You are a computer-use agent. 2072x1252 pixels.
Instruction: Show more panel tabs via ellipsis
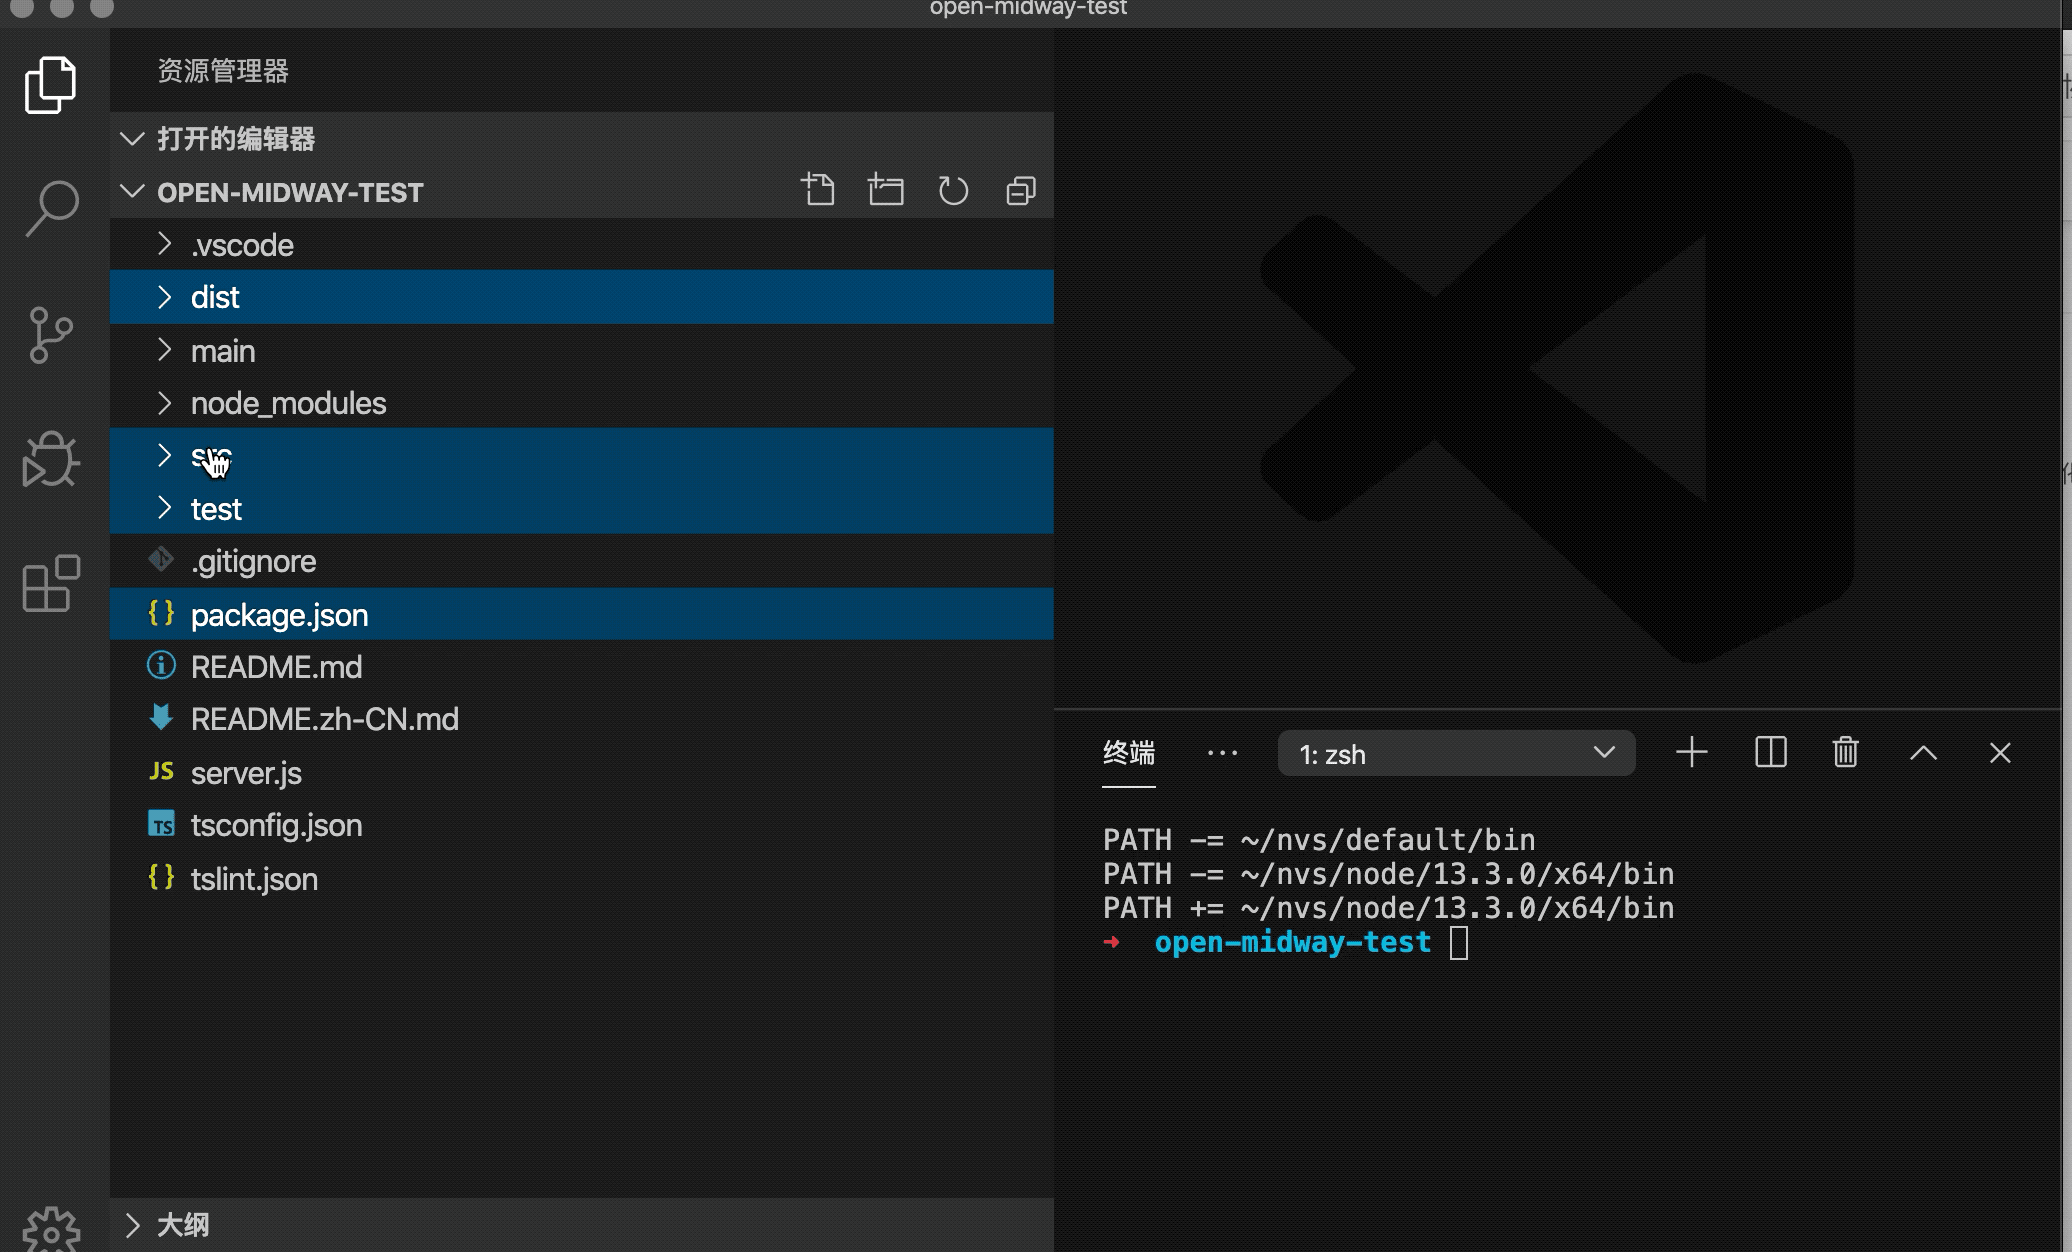[1222, 753]
